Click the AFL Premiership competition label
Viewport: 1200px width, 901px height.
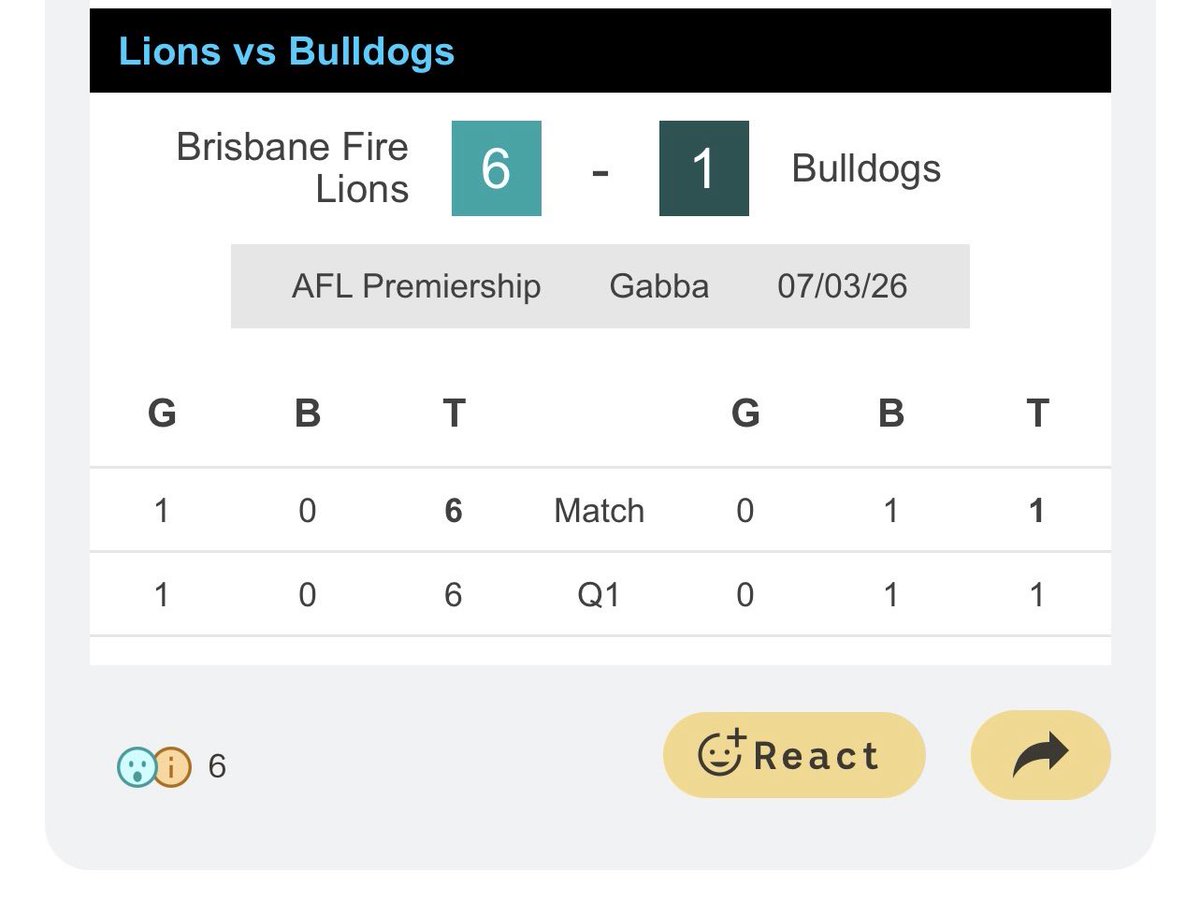pyautogui.click(x=416, y=287)
